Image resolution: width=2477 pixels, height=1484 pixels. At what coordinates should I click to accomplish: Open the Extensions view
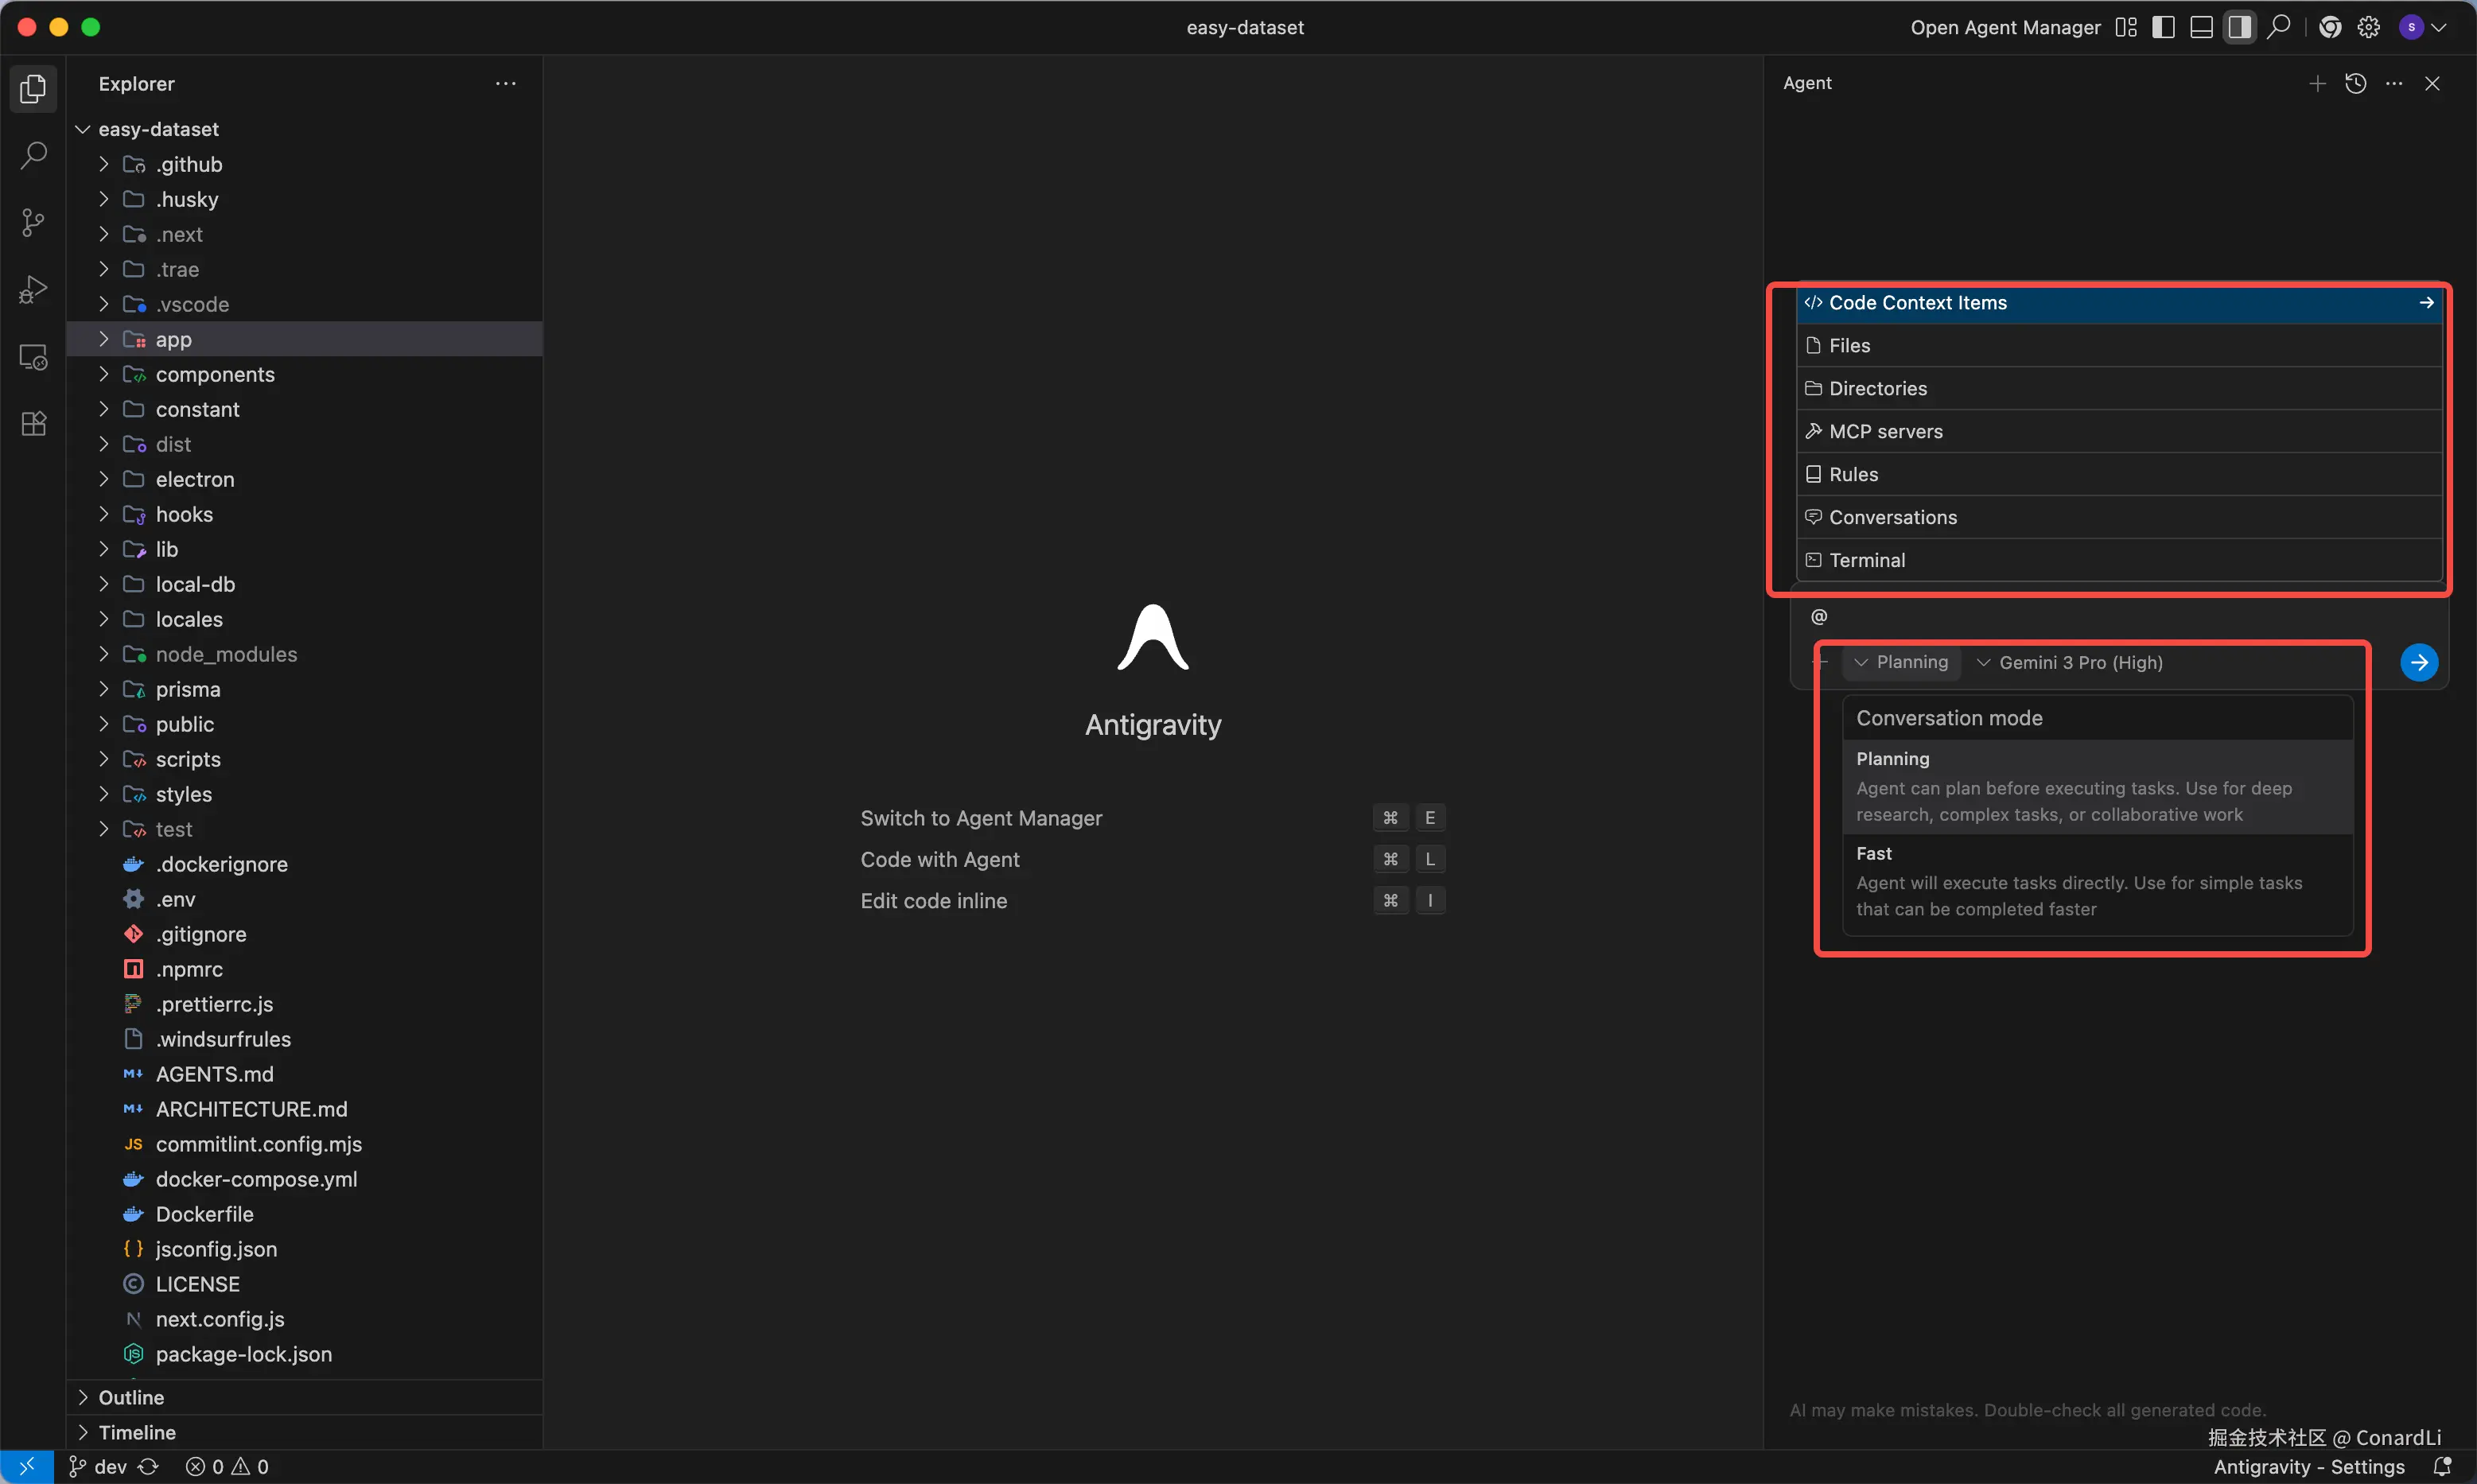33,424
